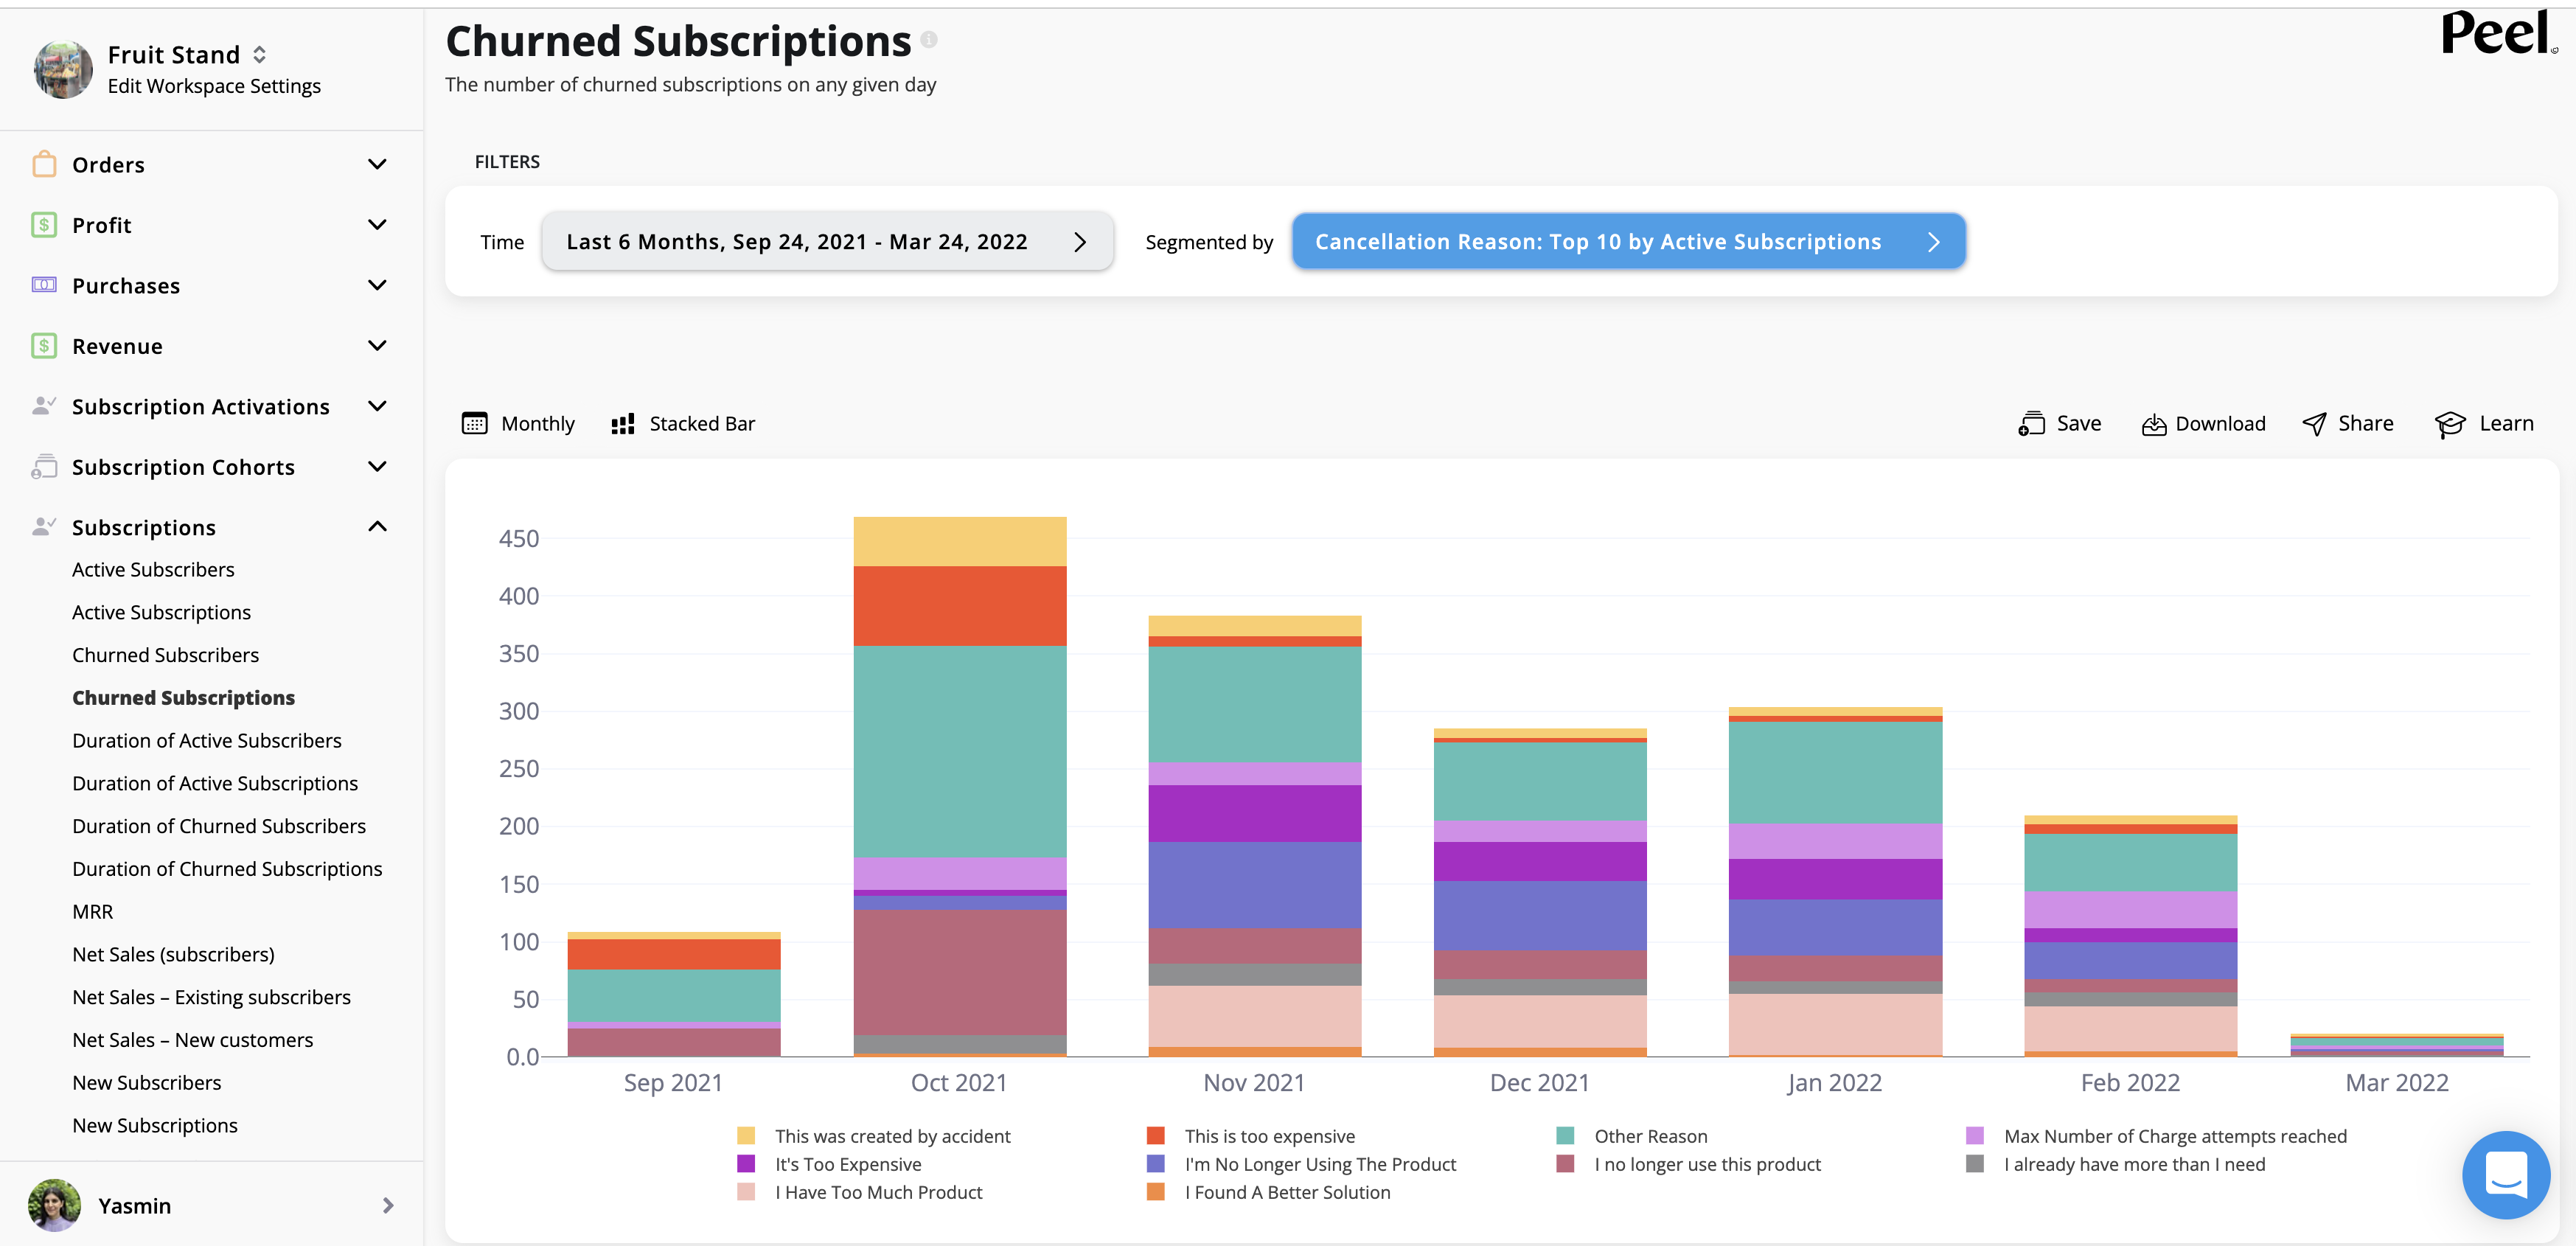
Task: Click the 'I Found A Better Solution' color swatch
Action: click(x=1155, y=1192)
